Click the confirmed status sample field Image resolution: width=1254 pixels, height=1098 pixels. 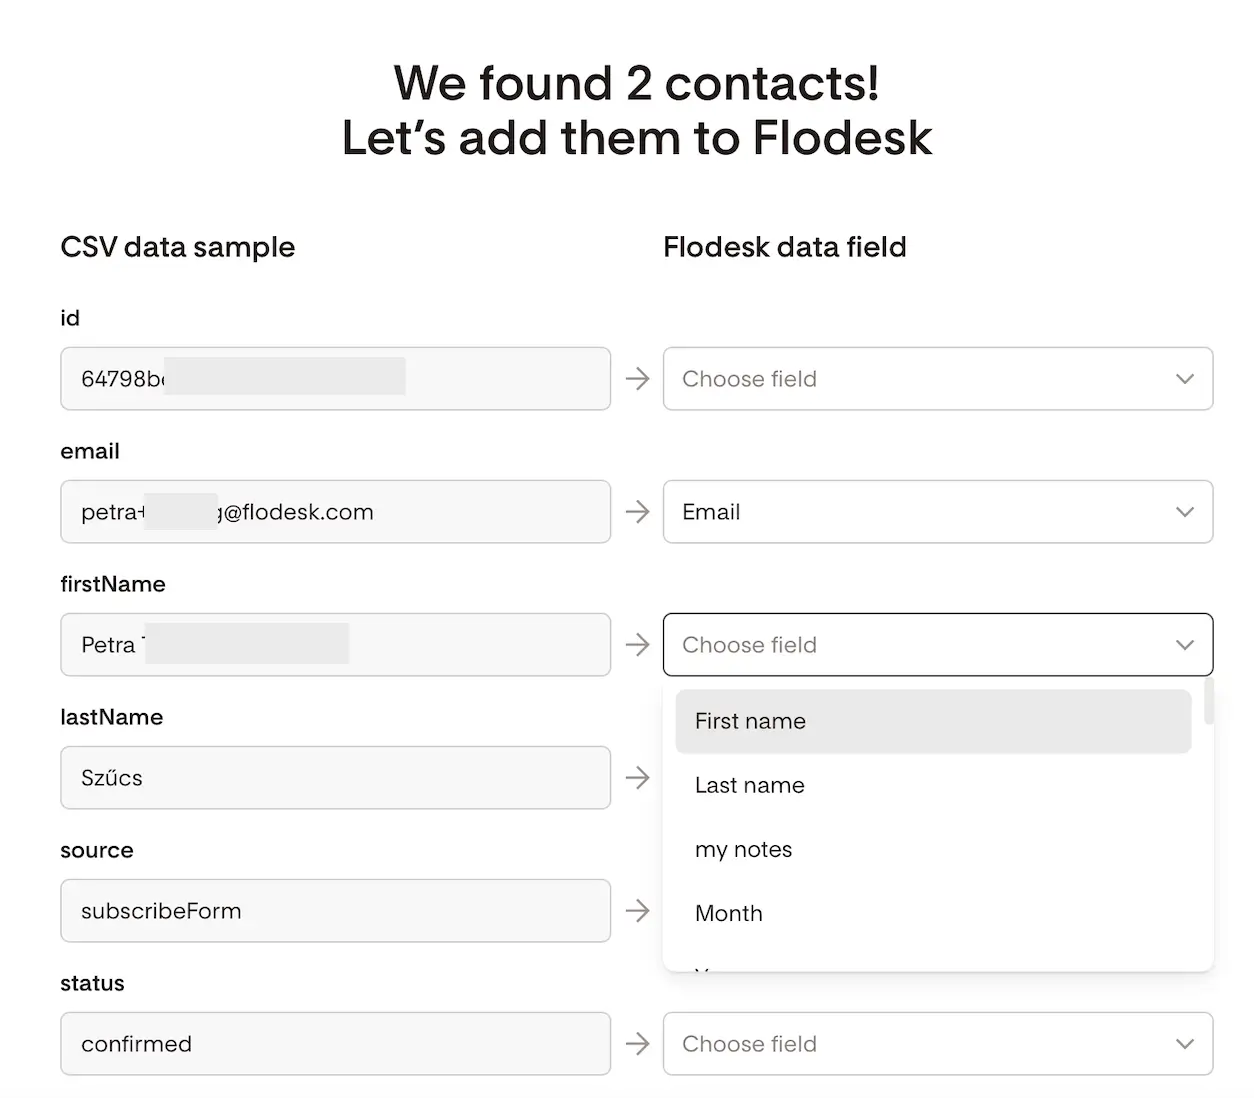[335, 1043]
